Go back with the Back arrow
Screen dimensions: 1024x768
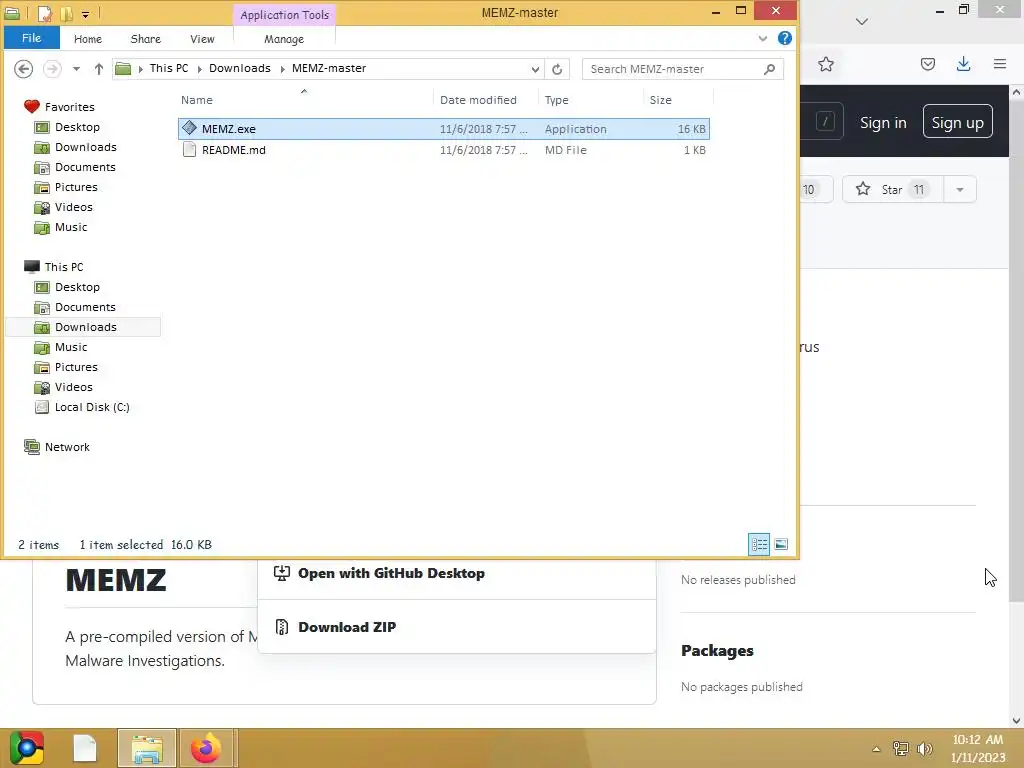tap(24, 69)
